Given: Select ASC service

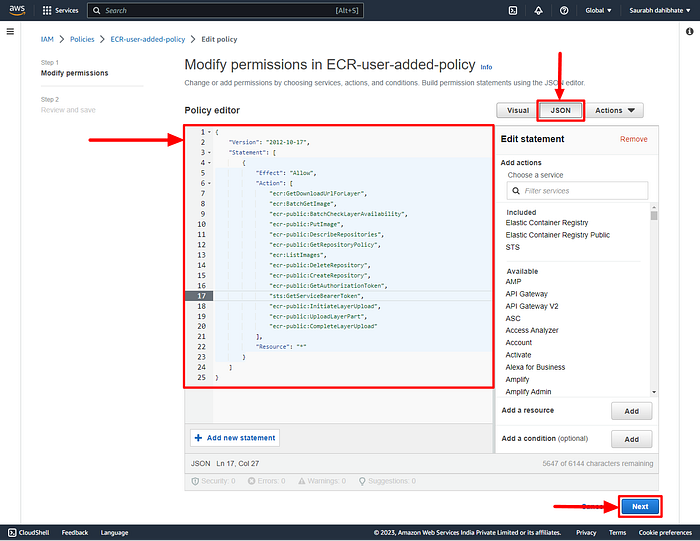Looking at the screenshot, I should click(x=513, y=318).
